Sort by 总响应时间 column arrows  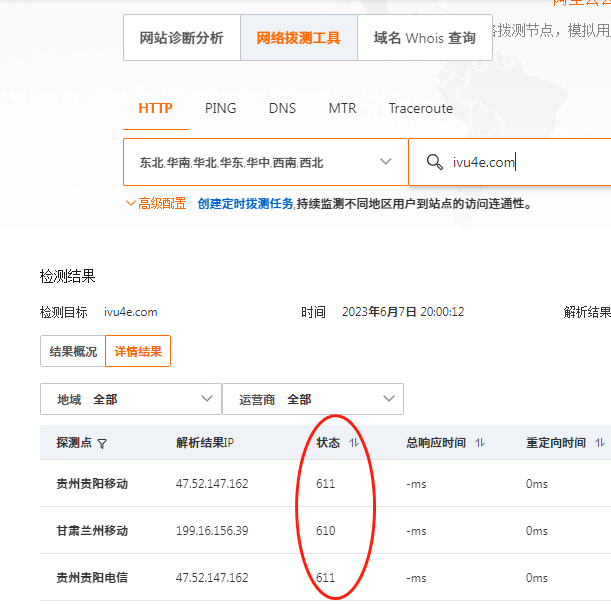click(480, 443)
